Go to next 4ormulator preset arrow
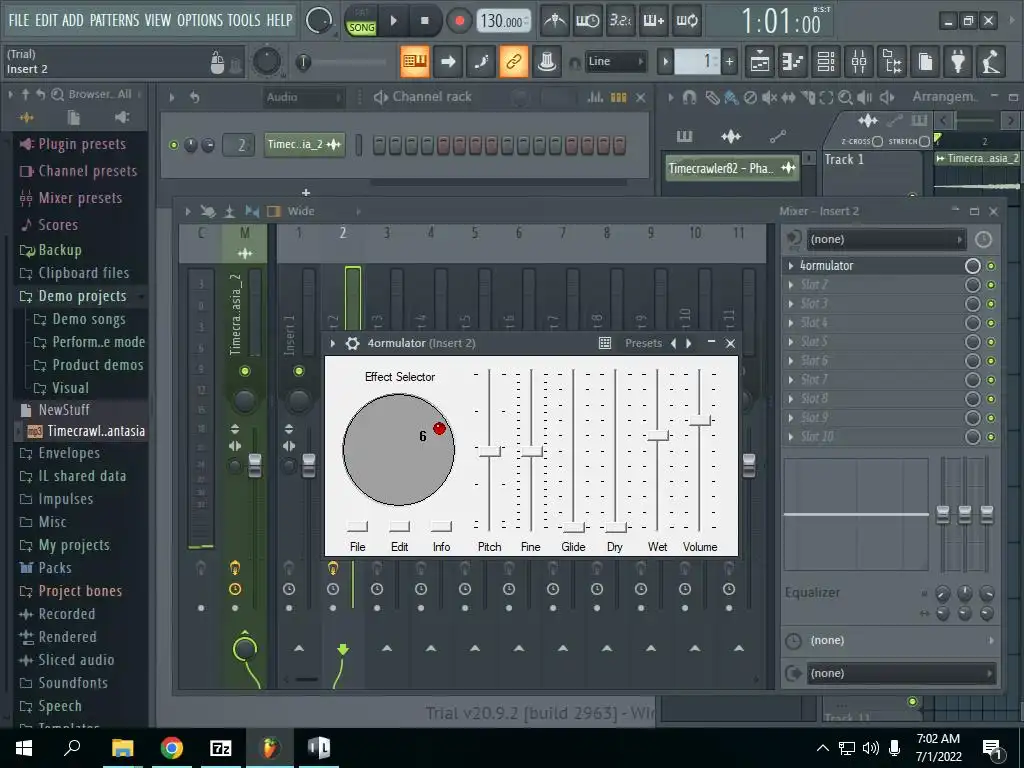This screenshot has width=1024, height=768. pyautogui.click(x=688, y=344)
